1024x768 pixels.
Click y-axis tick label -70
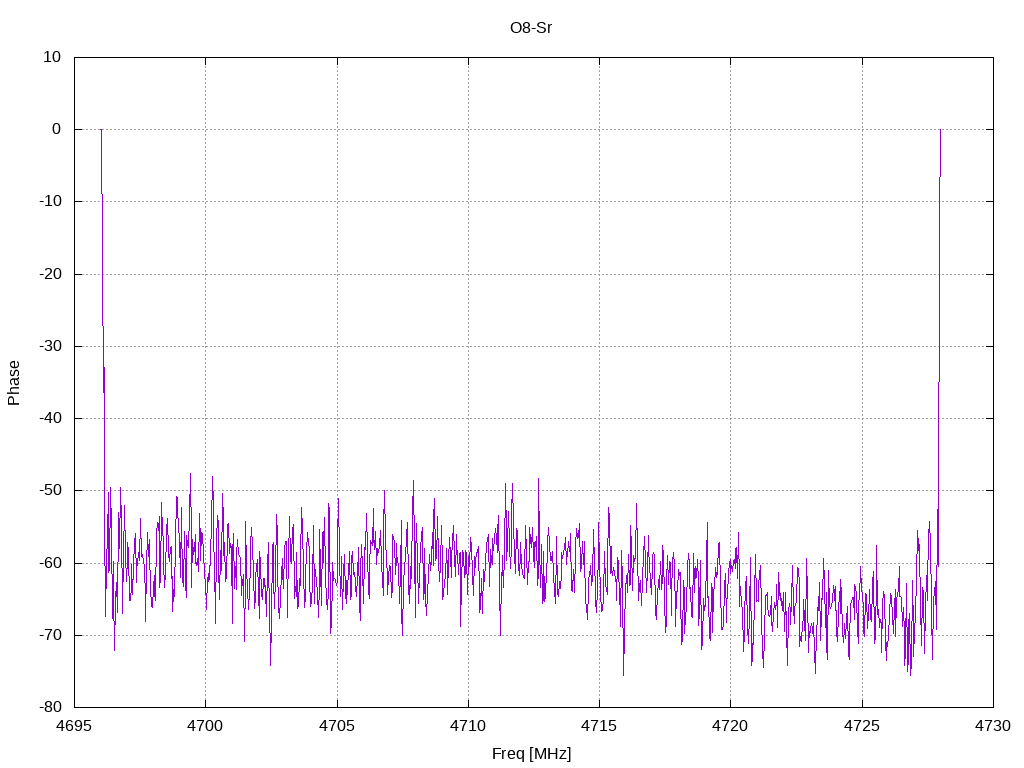coord(50,635)
